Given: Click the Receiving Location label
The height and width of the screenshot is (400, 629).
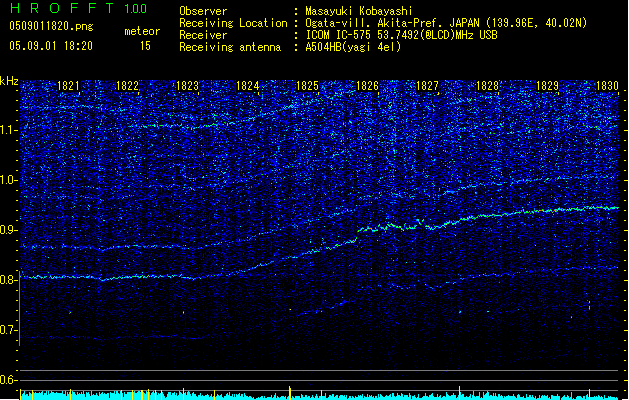Looking at the screenshot, I should (233, 23).
